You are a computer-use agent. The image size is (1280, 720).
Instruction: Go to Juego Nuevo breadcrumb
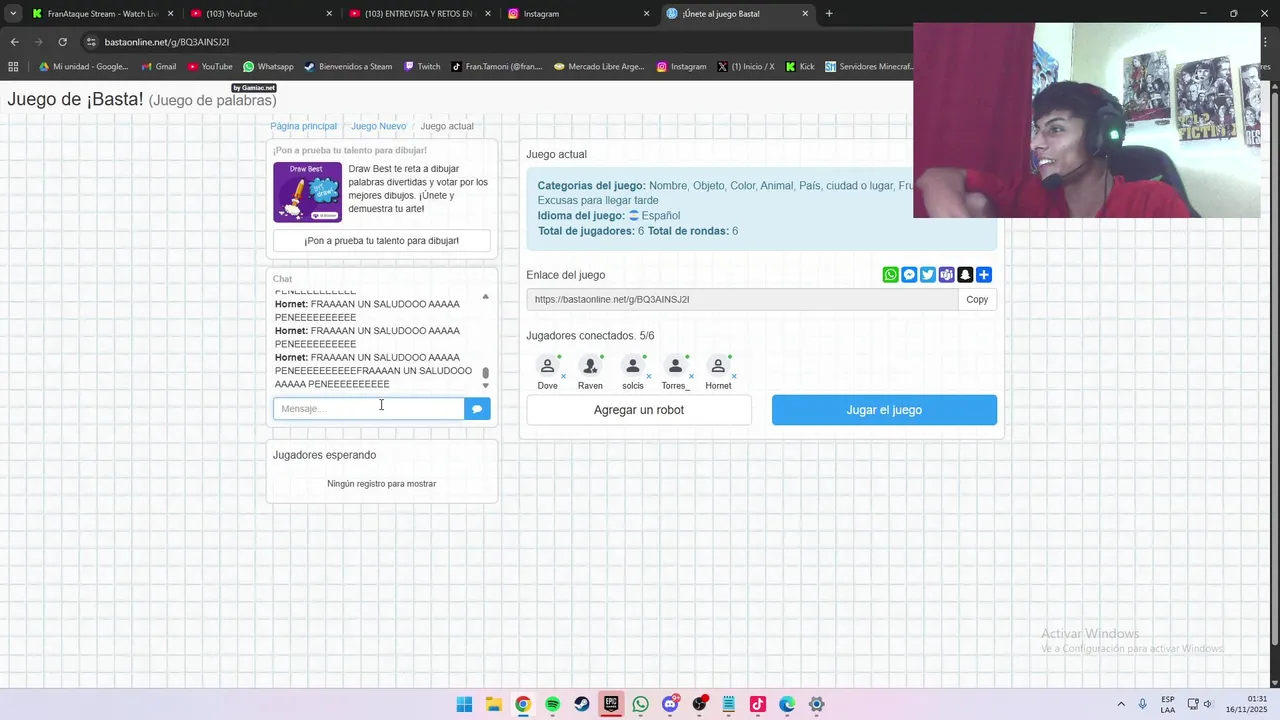coord(378,126)
